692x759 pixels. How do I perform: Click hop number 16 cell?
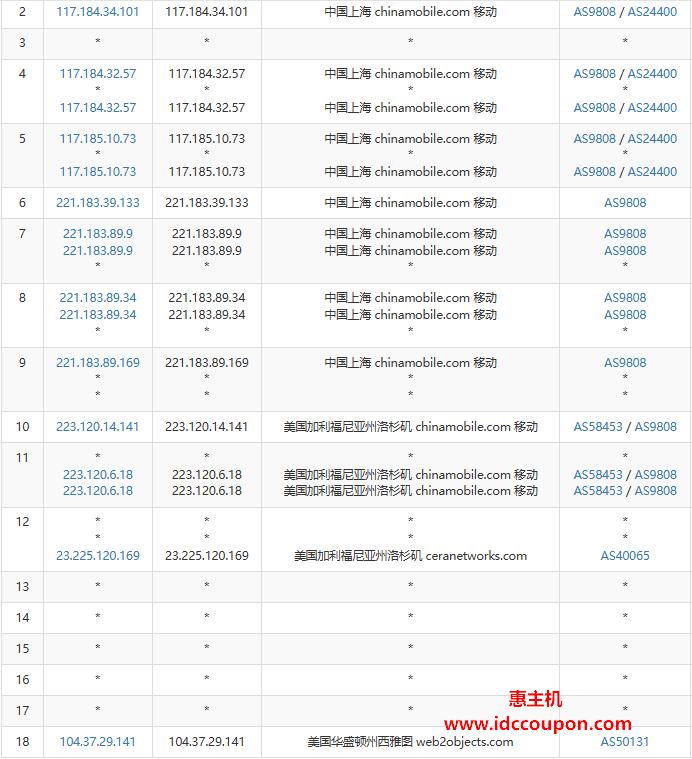[x=22, y=680]
